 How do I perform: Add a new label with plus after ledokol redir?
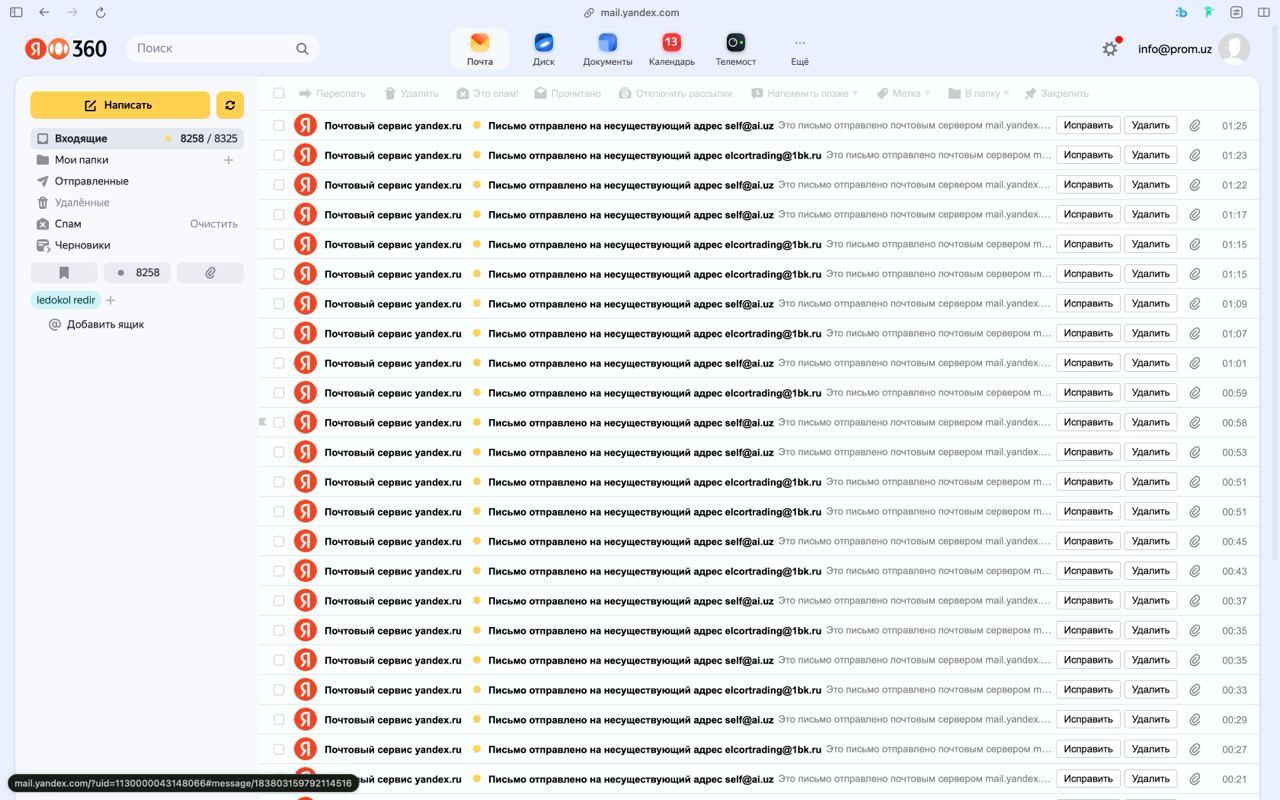pyautogui.click(x=111, y=300)
